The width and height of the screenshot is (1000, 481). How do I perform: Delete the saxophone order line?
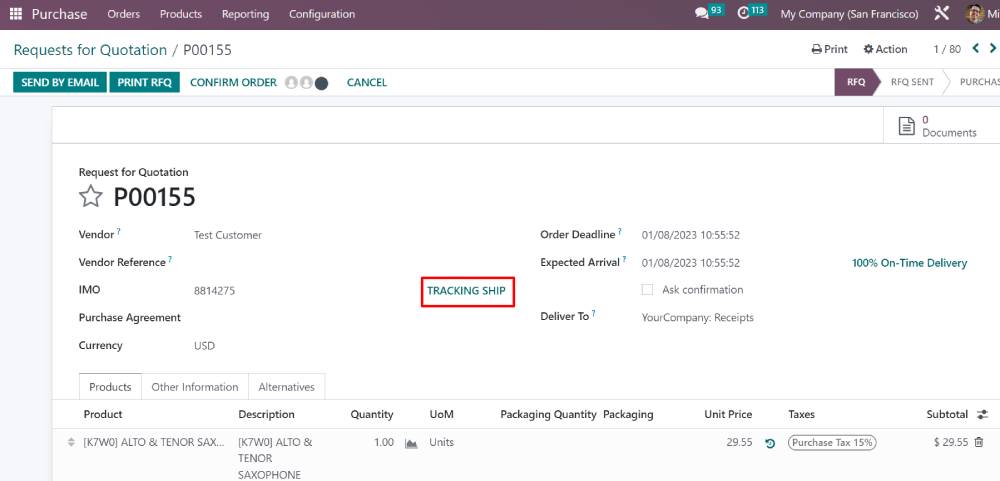[979, 442]
